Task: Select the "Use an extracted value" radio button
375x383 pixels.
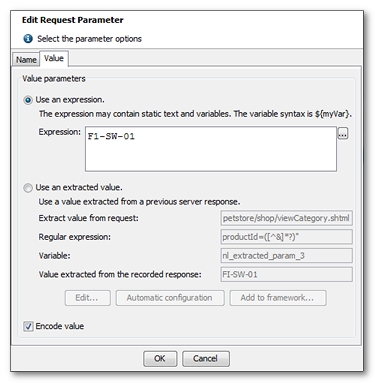Action: click(28, 188)
